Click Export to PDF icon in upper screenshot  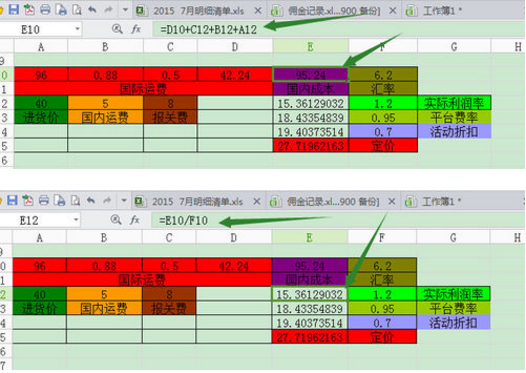pos(29,10)
